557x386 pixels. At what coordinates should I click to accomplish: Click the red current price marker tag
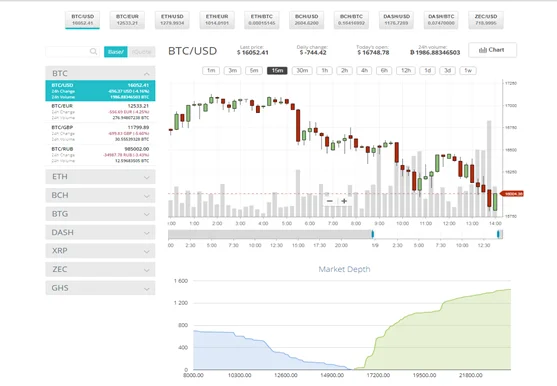tap(512, 194)
